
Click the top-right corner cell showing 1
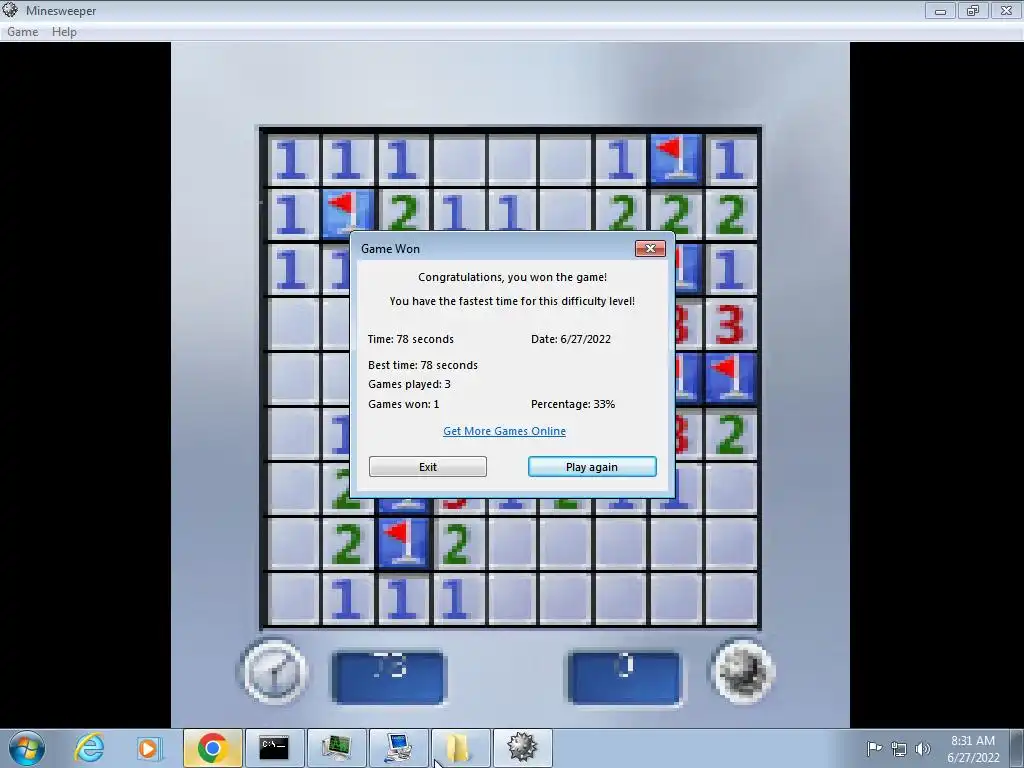[731, 159]
